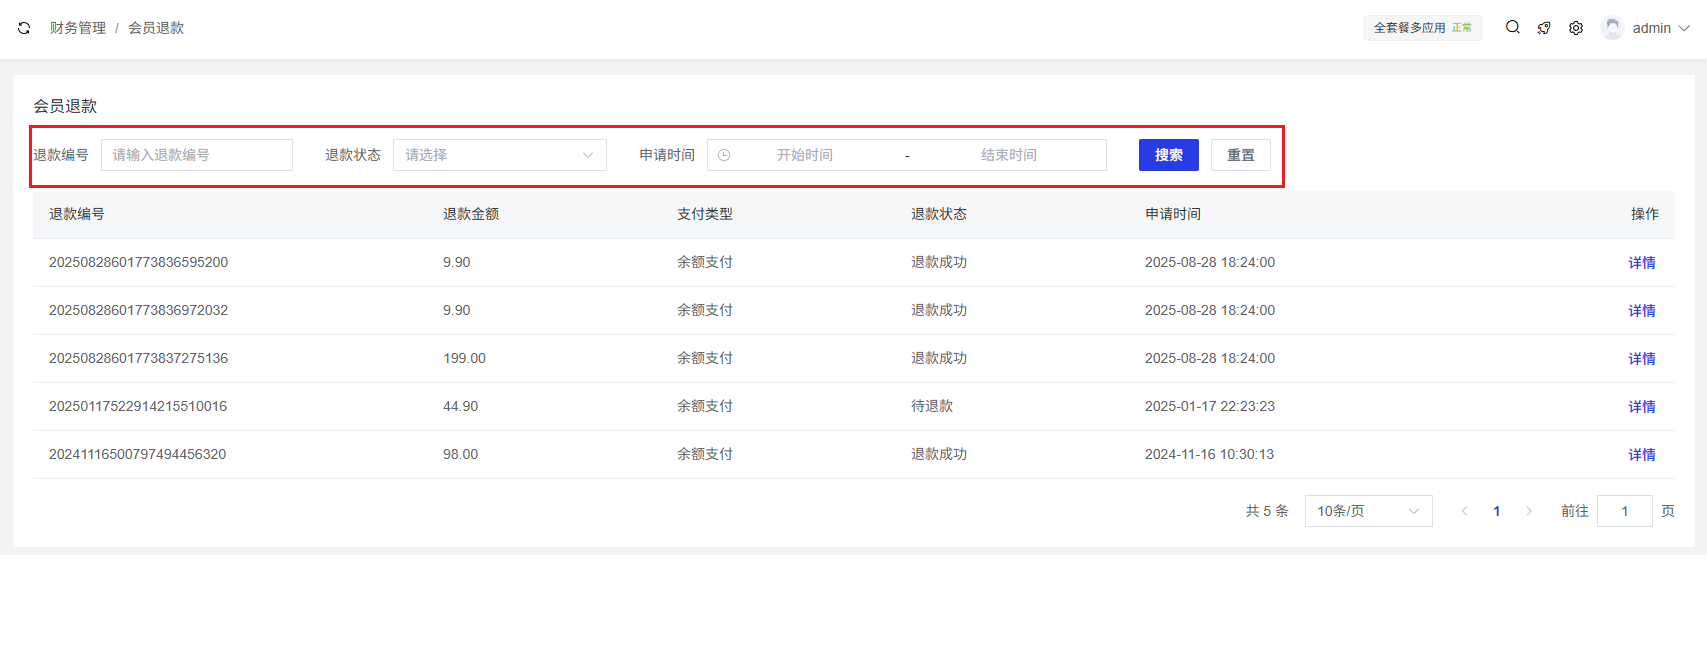
Task: Click the refresh icon beside the breadcrumb
Action: point(24,28)
